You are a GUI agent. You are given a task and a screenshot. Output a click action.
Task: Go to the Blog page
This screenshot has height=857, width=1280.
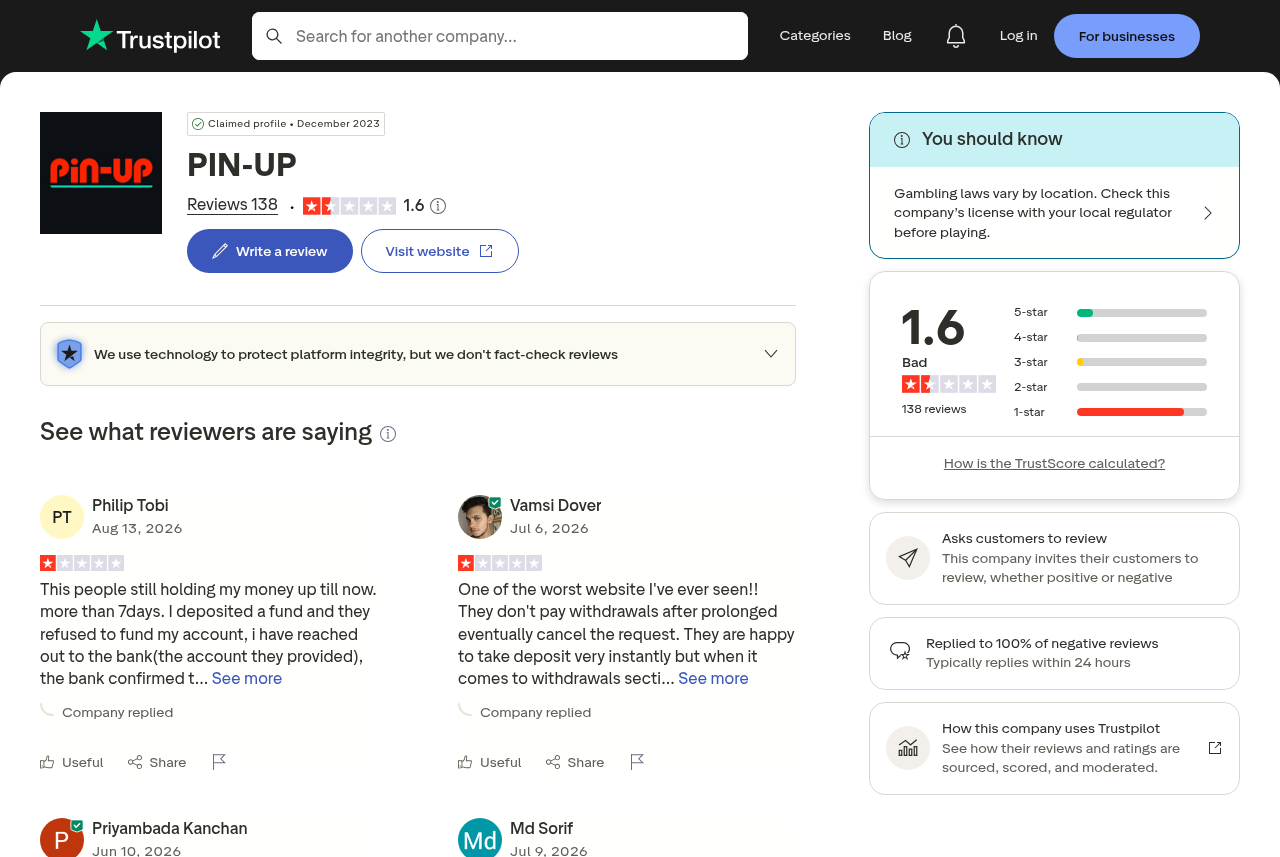[x=897, y=36]
